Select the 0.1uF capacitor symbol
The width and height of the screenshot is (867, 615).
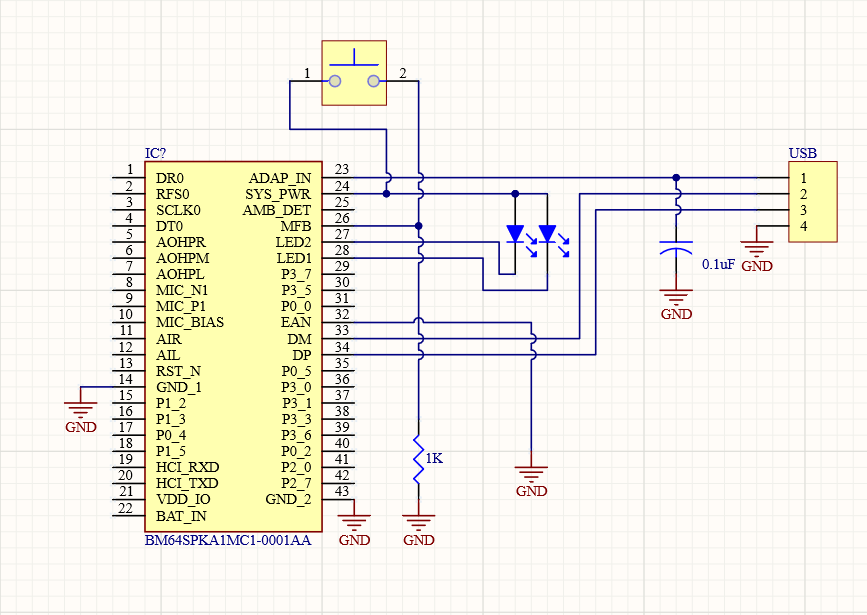click(x=676, y=248)
